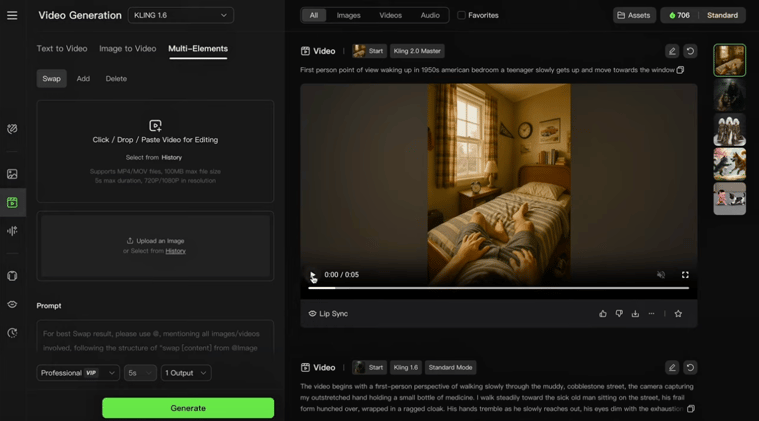This screenshot has height=421, width=759.
Task: Open the creative palette sidebar icon
Action: 12,129
